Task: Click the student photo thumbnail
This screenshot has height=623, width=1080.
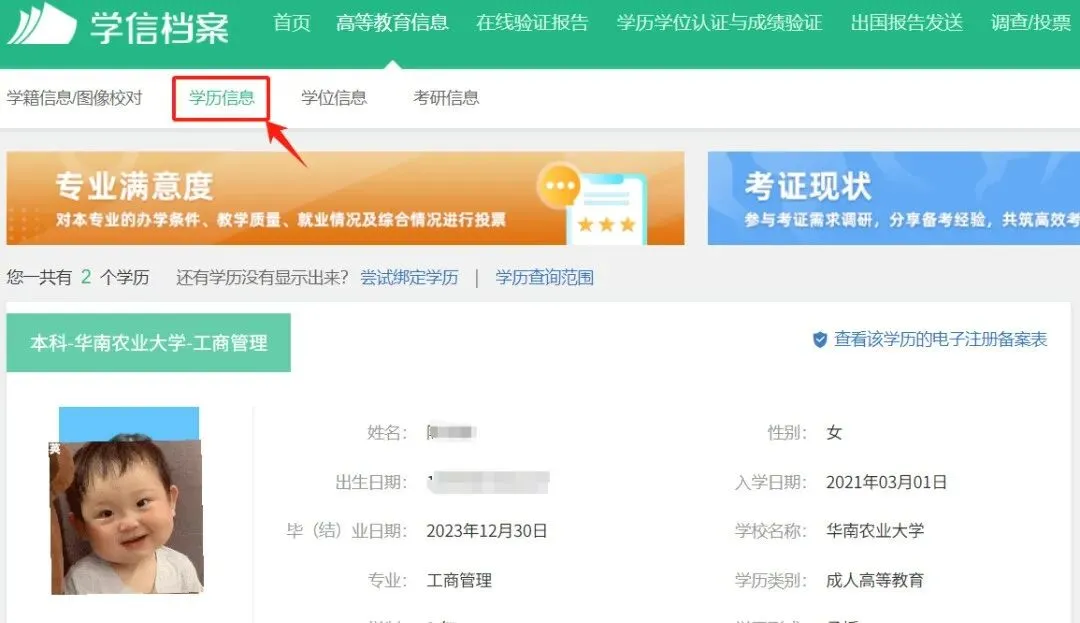Action: pyautogui.click(x=127, y=500)
